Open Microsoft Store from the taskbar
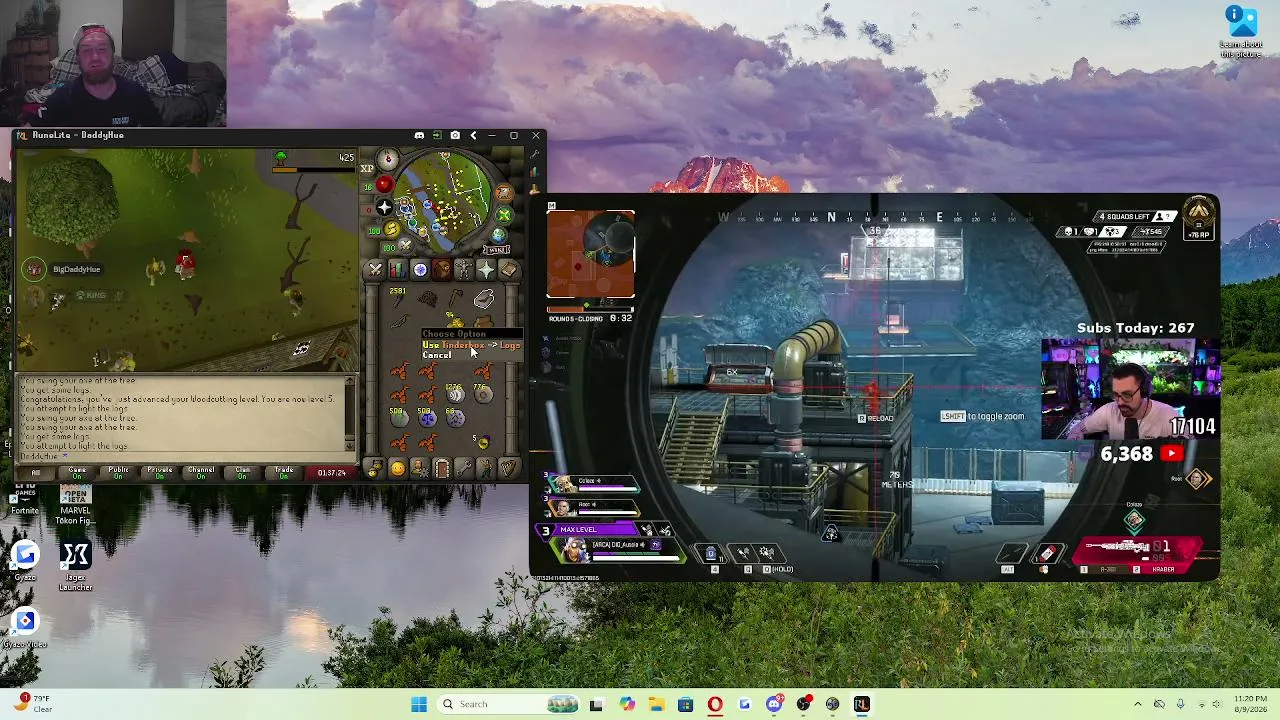This screenshot has height=720, width=1280. tap(685, 704)
